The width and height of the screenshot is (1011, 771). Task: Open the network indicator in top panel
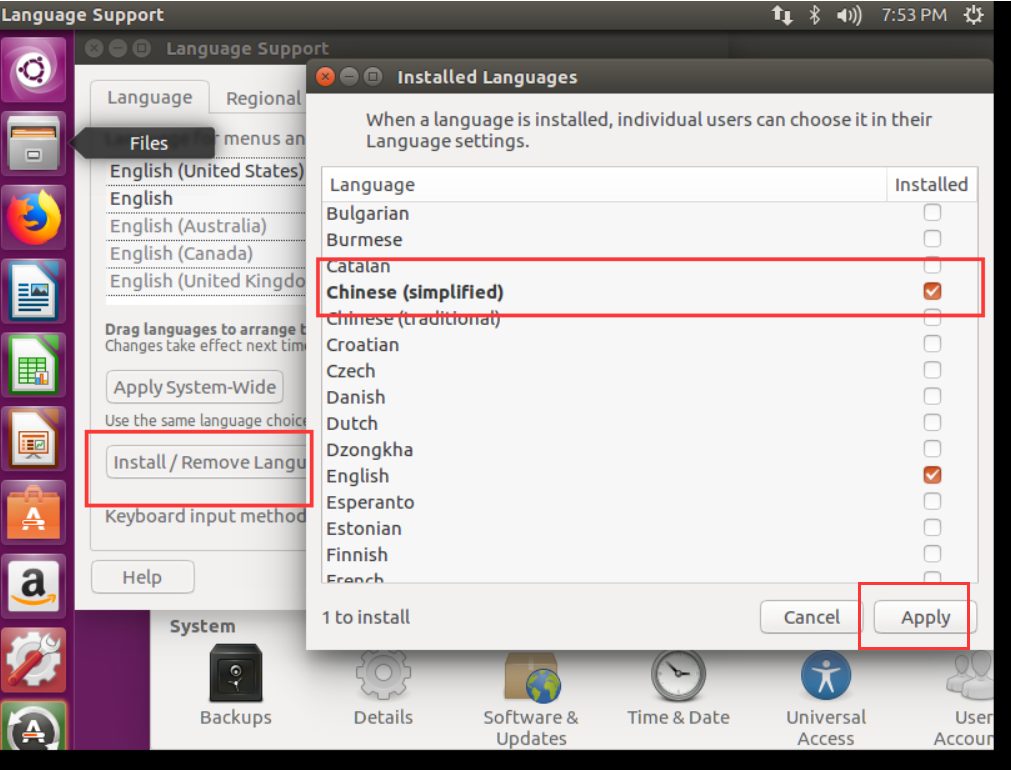782,14
